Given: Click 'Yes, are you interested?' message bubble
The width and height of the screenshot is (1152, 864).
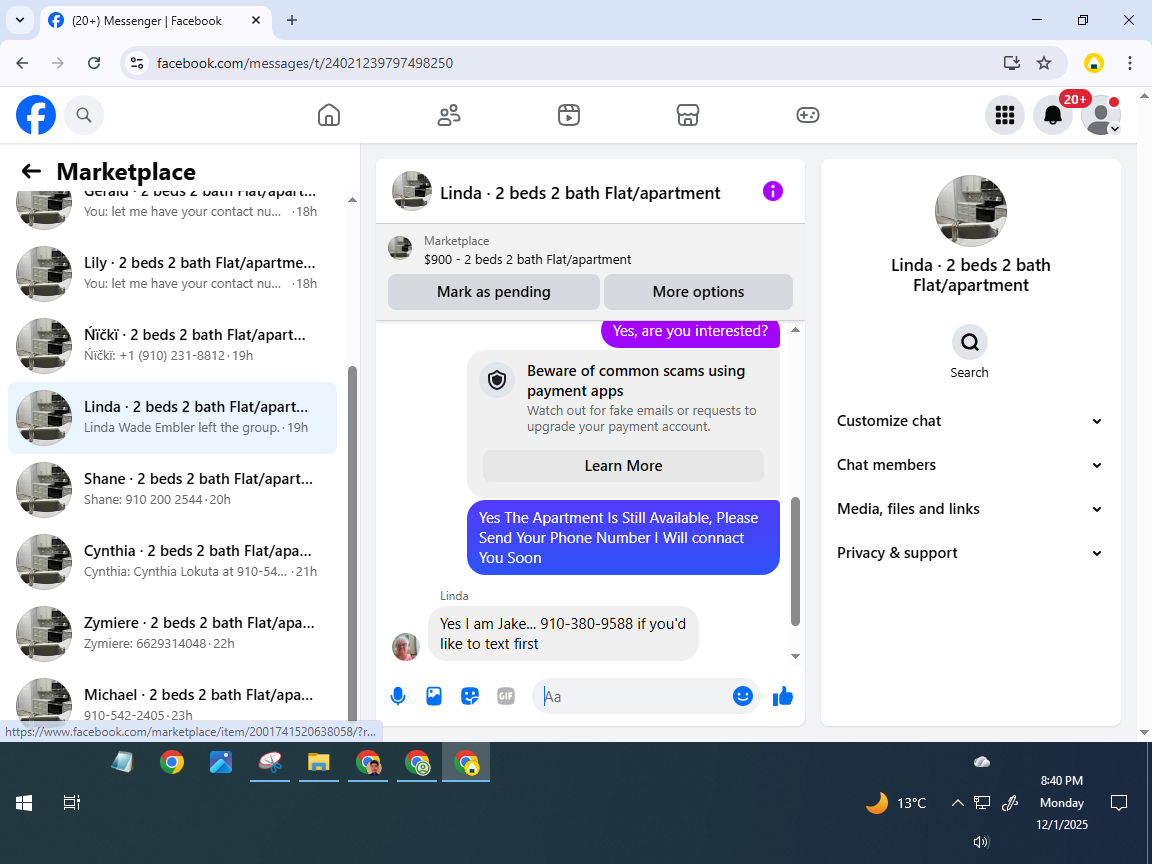Looking at the screenshot, I should click(x=690, y=332).
